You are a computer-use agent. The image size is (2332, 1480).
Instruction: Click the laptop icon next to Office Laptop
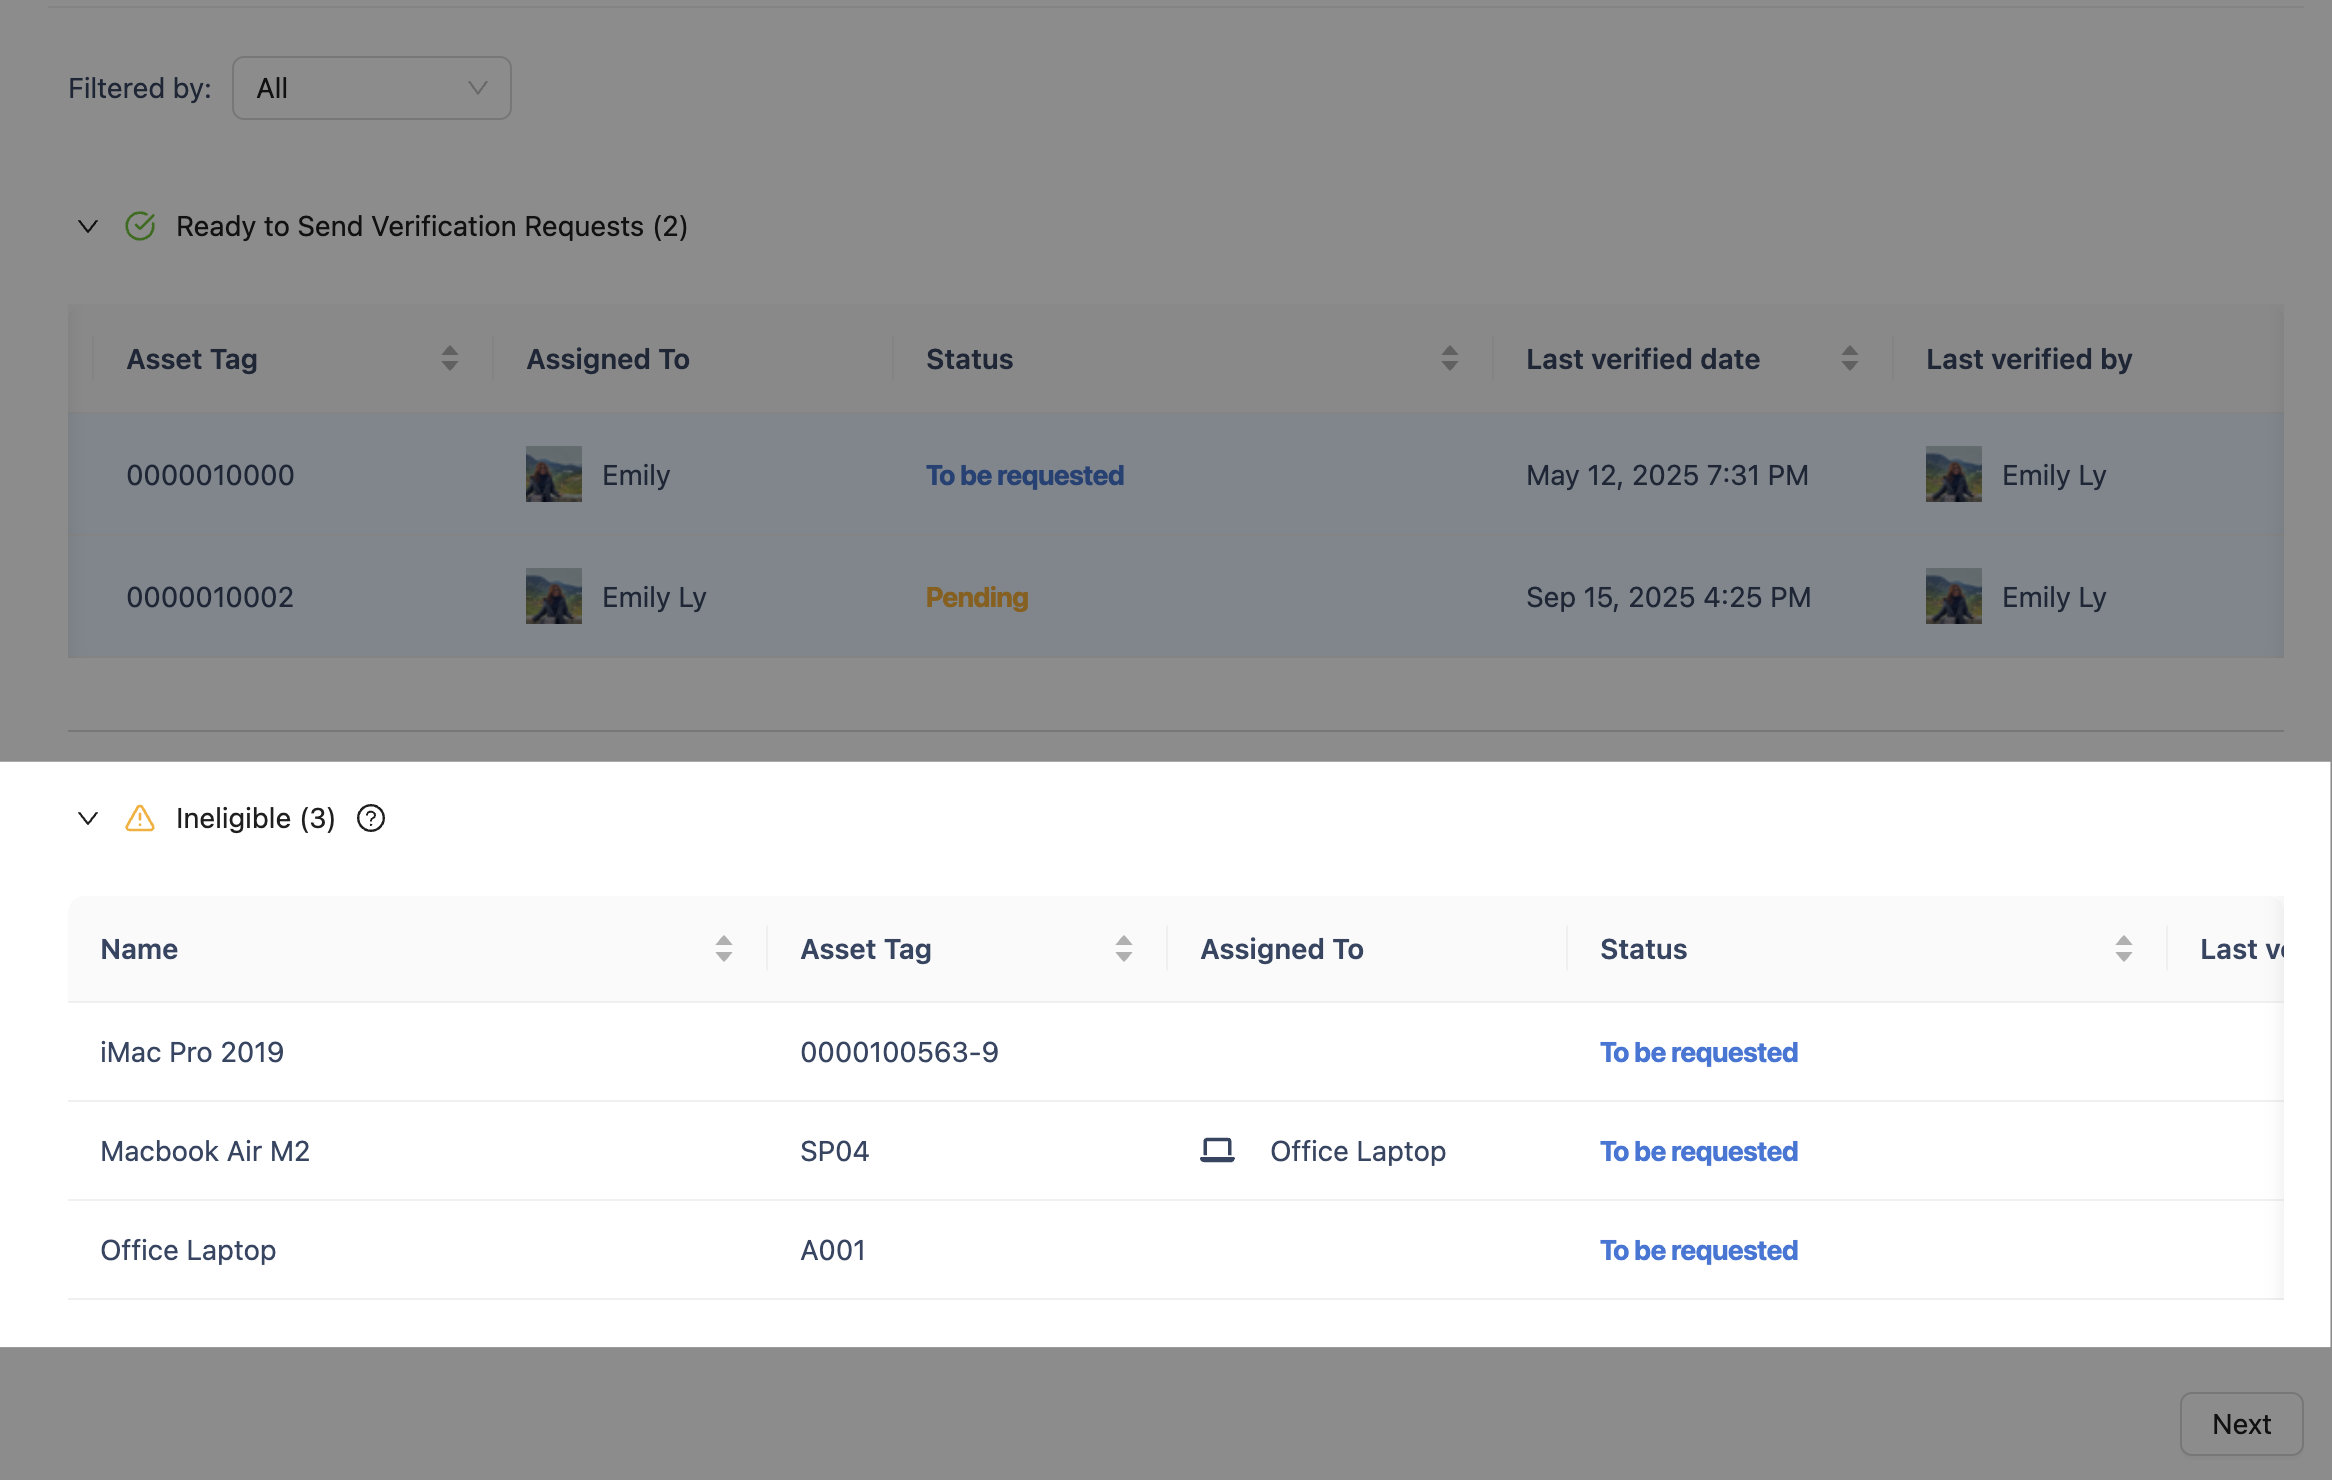coord(1217,1150)
